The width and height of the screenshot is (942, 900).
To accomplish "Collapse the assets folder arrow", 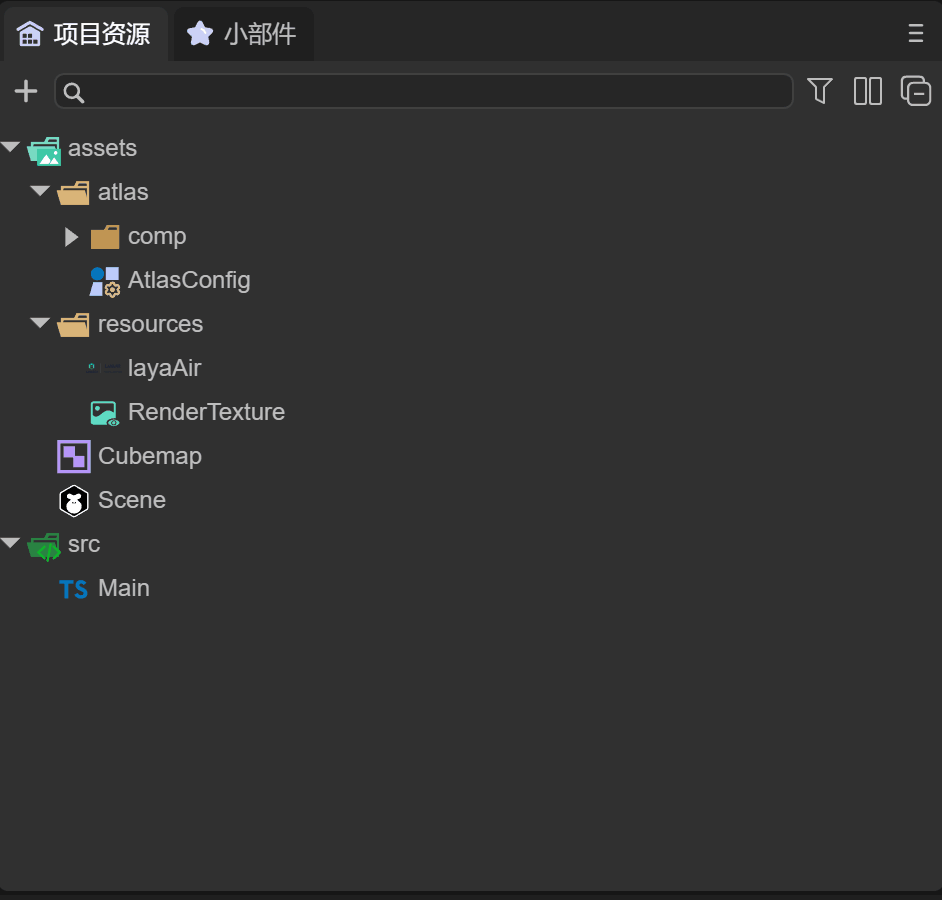I will pyautogui.click(x=11, y=148).
